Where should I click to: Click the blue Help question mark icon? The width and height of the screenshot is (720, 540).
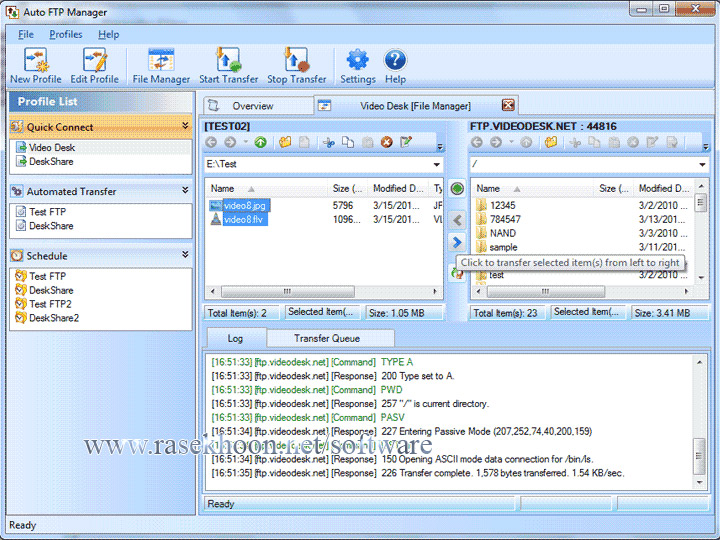click(x=395, y=61)
